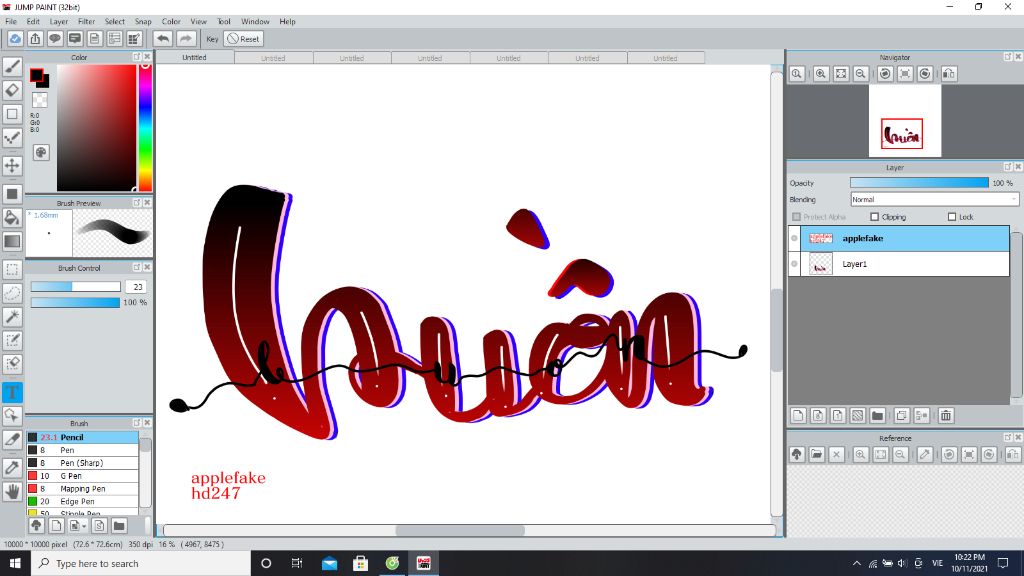Open the add brush dropdown arrow

pyautogui.click(x=84, y=526)
